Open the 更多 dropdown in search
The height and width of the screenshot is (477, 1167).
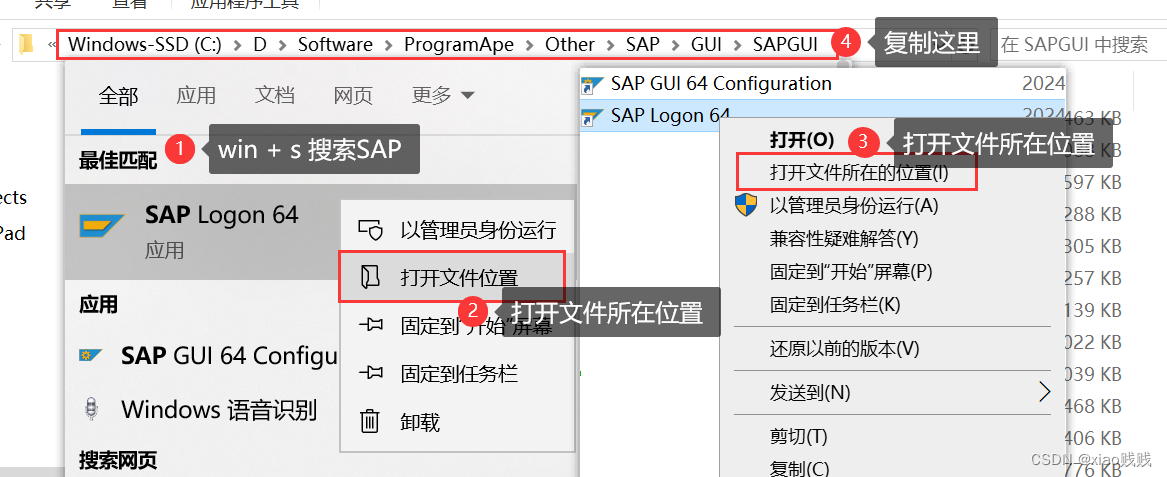click(x=443, y=95)
